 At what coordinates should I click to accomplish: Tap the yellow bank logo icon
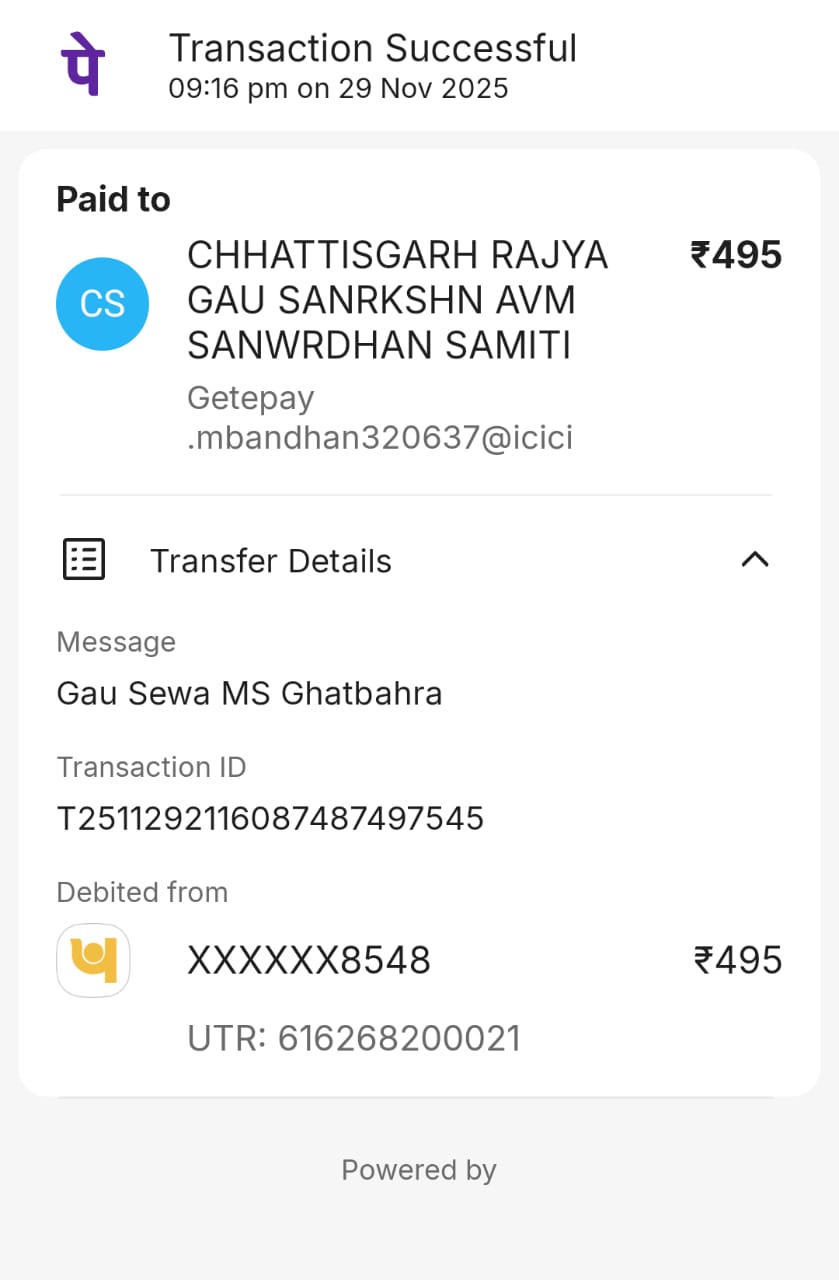93,960
